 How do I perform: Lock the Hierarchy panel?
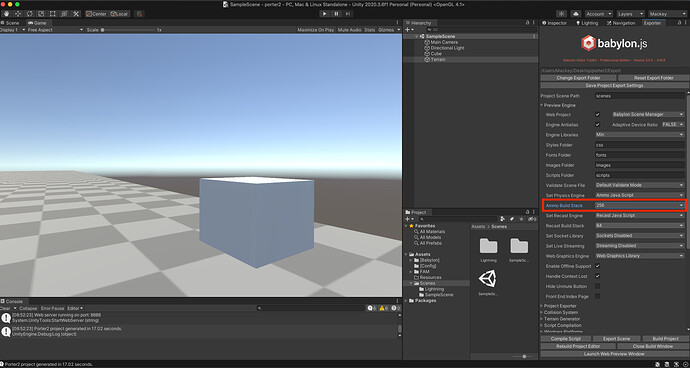(527, 23)
